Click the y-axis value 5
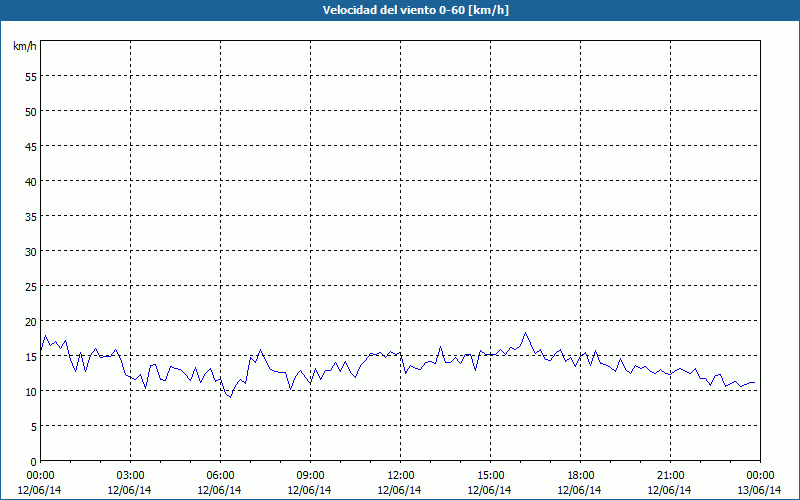800x500 pixels. point(34,427)
